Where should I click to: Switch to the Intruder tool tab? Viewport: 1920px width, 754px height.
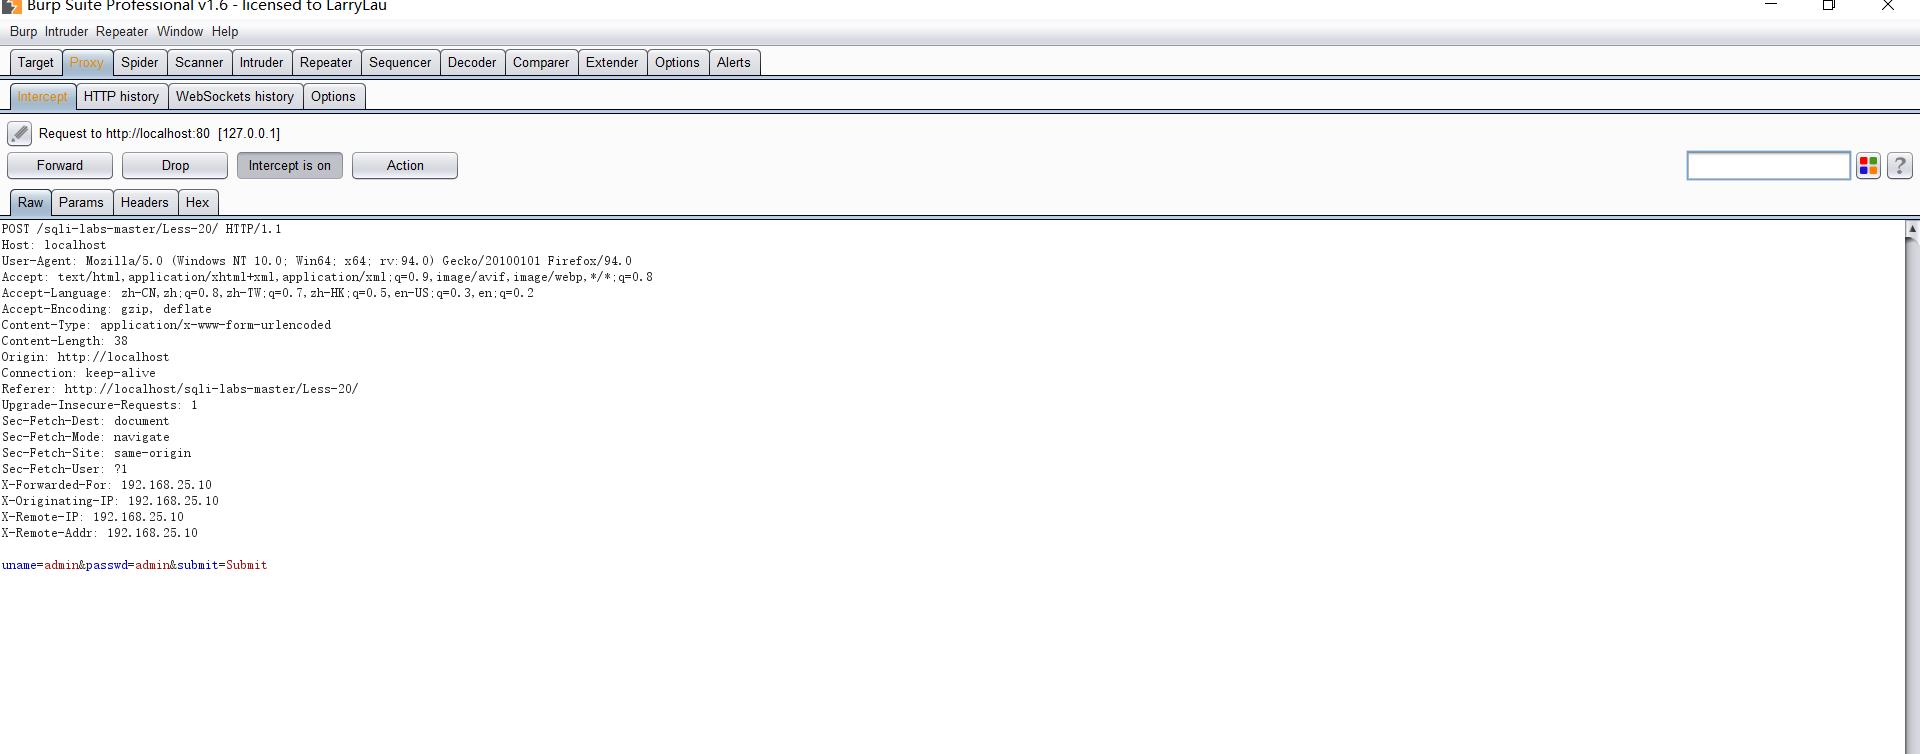[x=261, y=63]
